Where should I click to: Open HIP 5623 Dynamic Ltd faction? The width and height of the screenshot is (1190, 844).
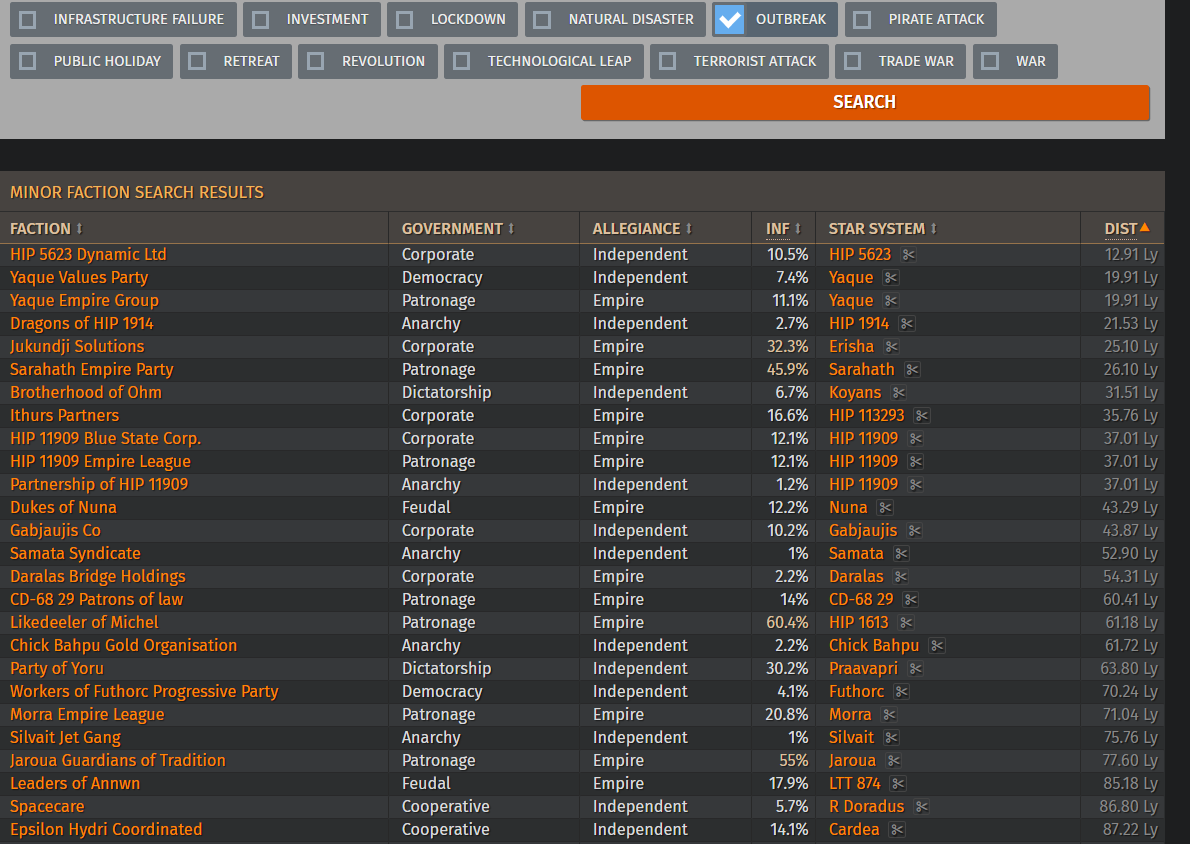click(x=88, y=255)
